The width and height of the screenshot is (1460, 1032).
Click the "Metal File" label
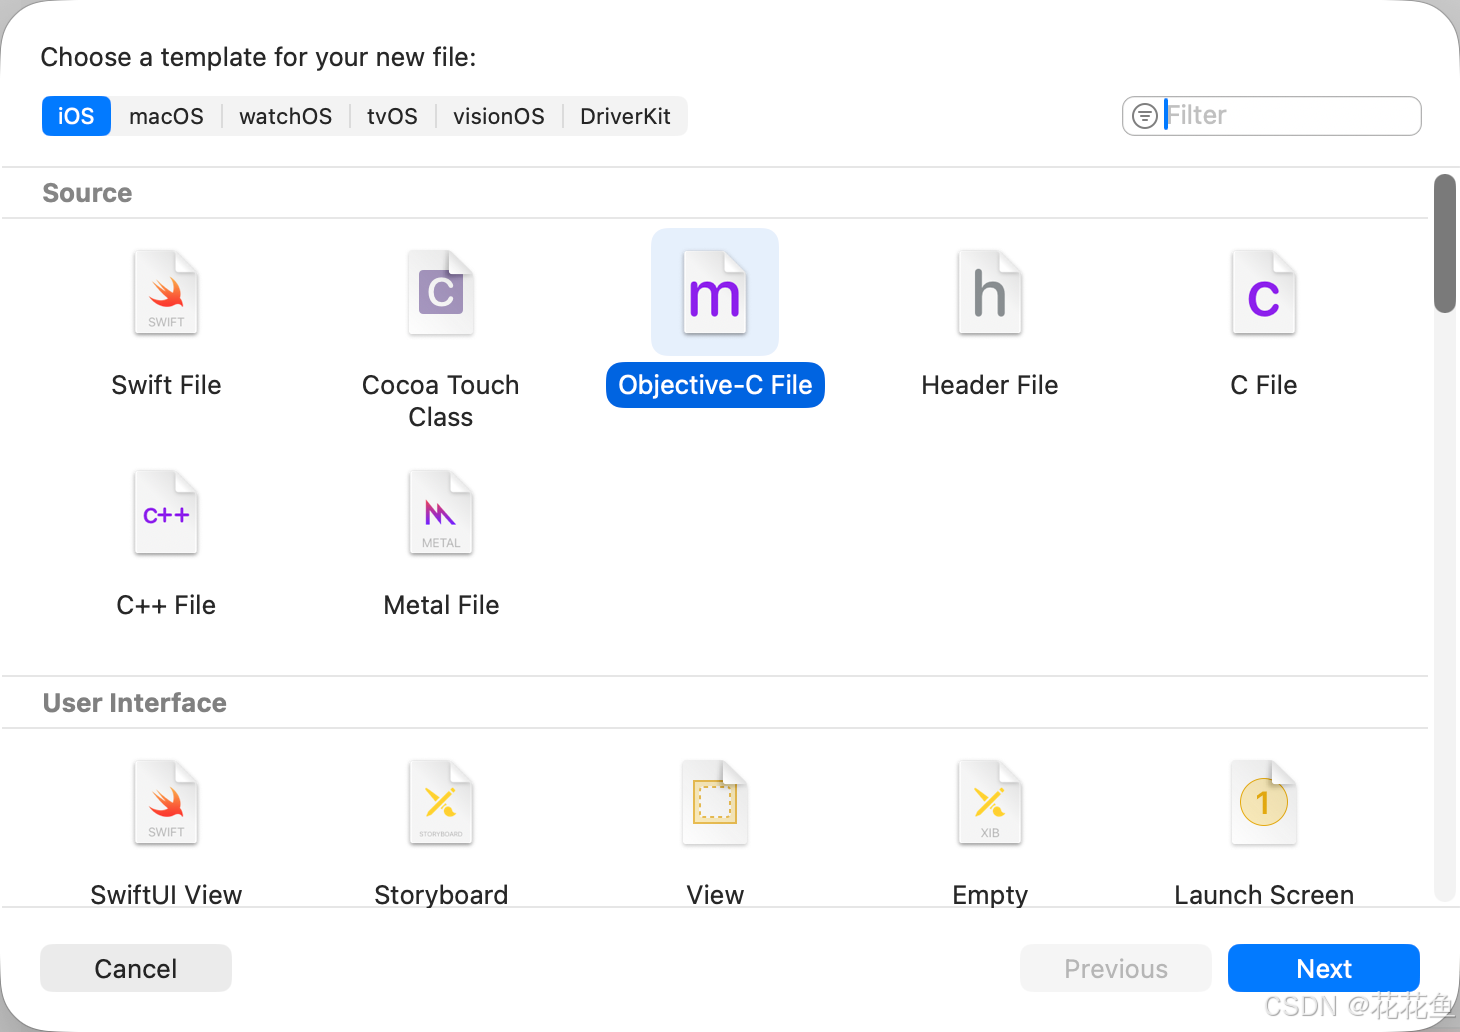pos(441,605)
